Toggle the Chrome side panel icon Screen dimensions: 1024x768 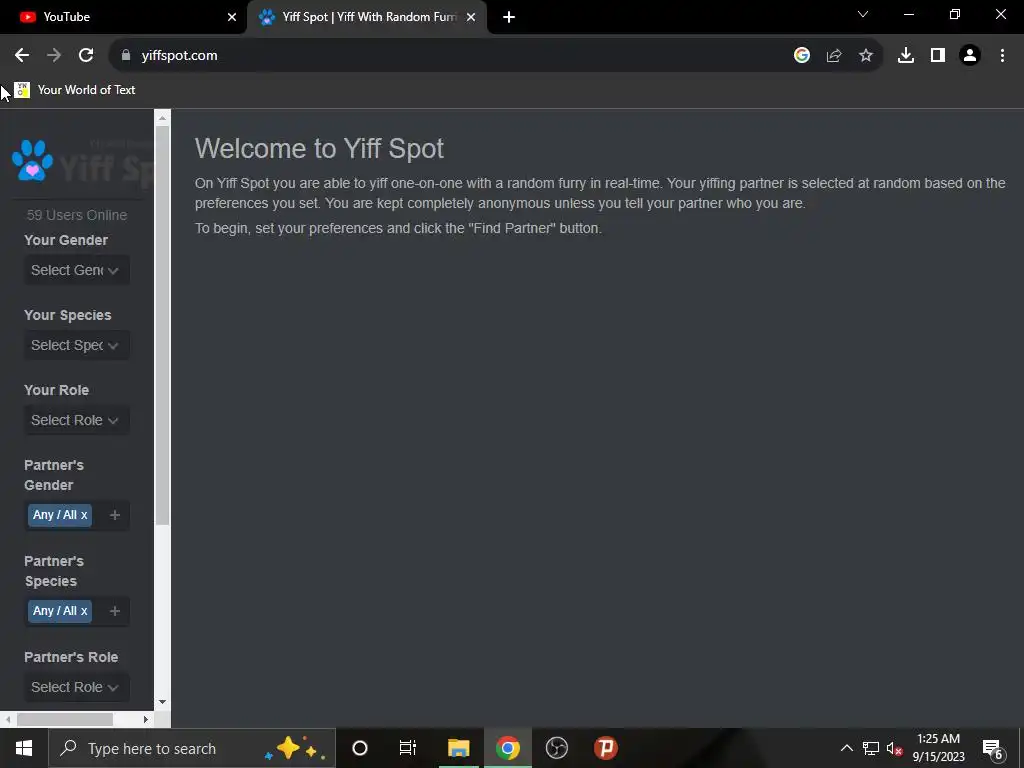pos(938,56)
